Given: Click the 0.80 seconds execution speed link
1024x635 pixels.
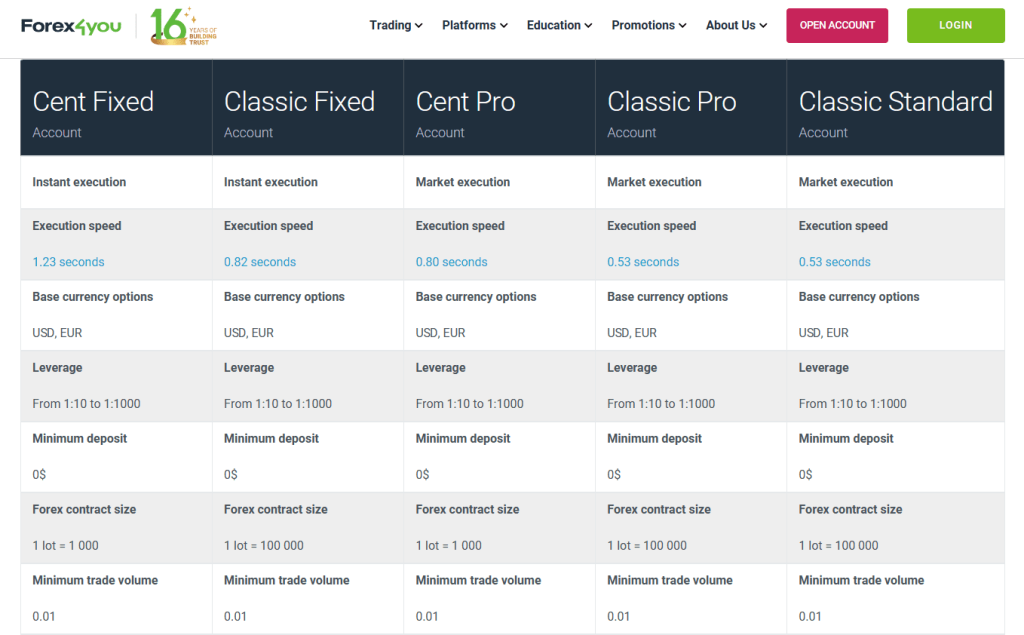Looking at the screenshot, I should pos(451,262).
